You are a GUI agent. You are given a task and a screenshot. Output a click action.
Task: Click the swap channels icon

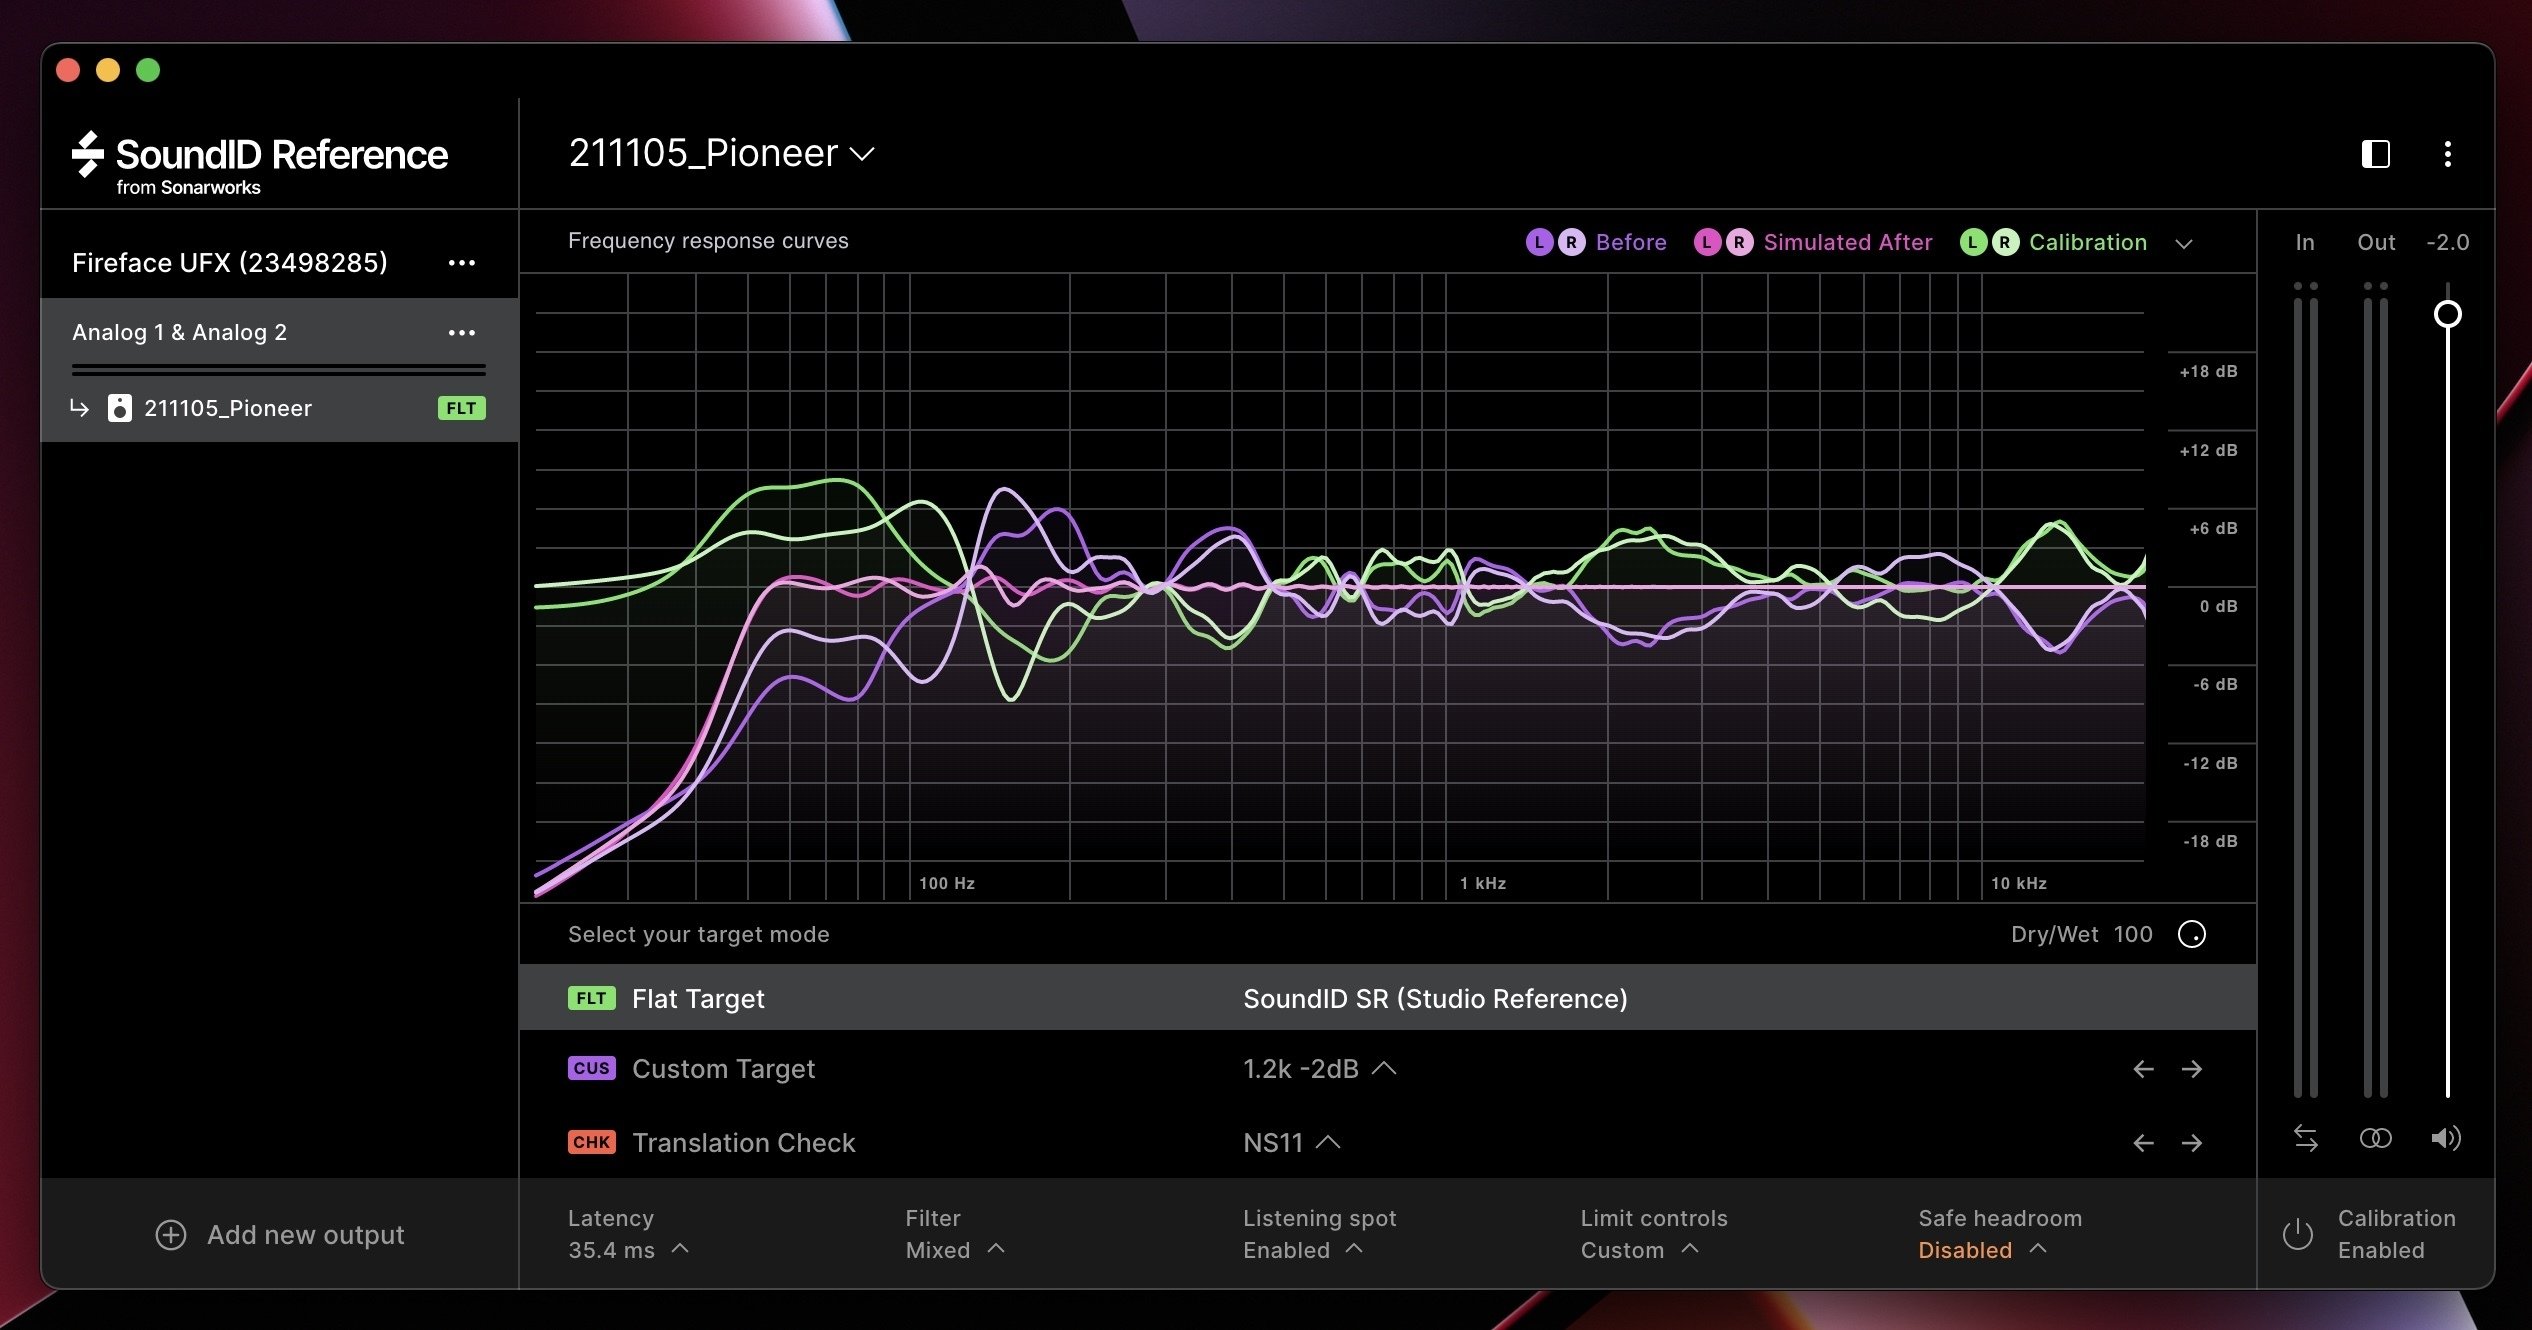click(x=2305, y=1138)
